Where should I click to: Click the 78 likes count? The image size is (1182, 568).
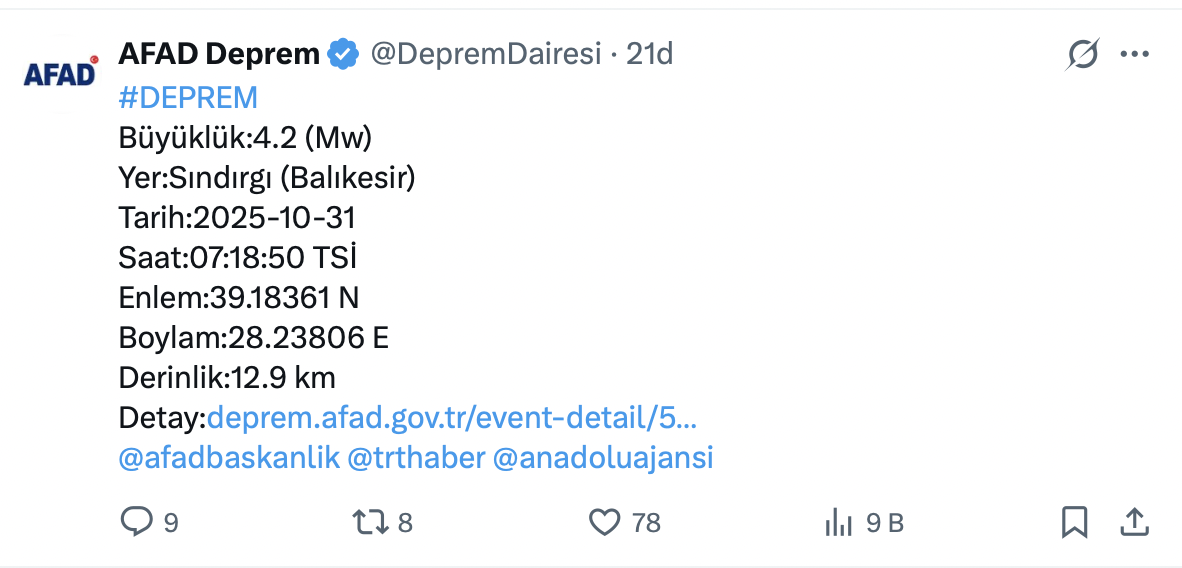(x=646, y=522)
